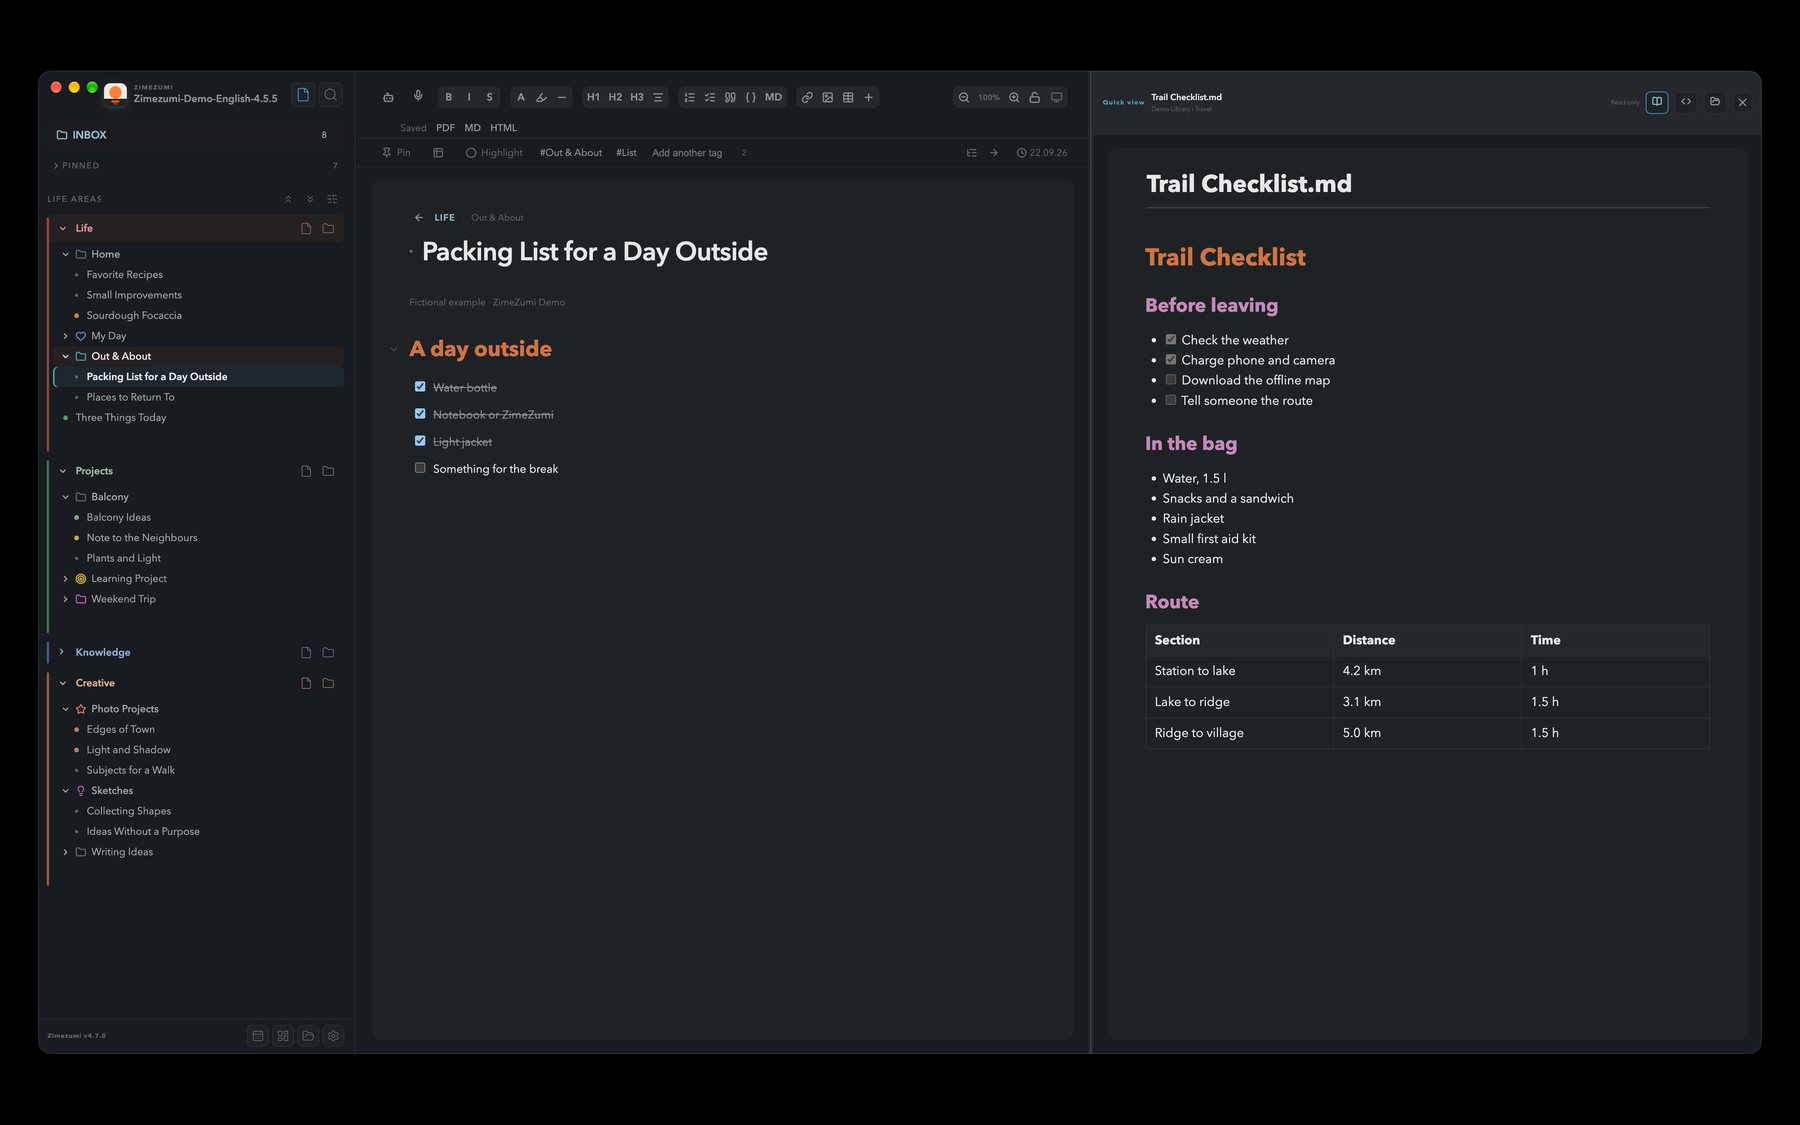
Task: Toggle the note lock icon
Action: [x=1035, y=97]
